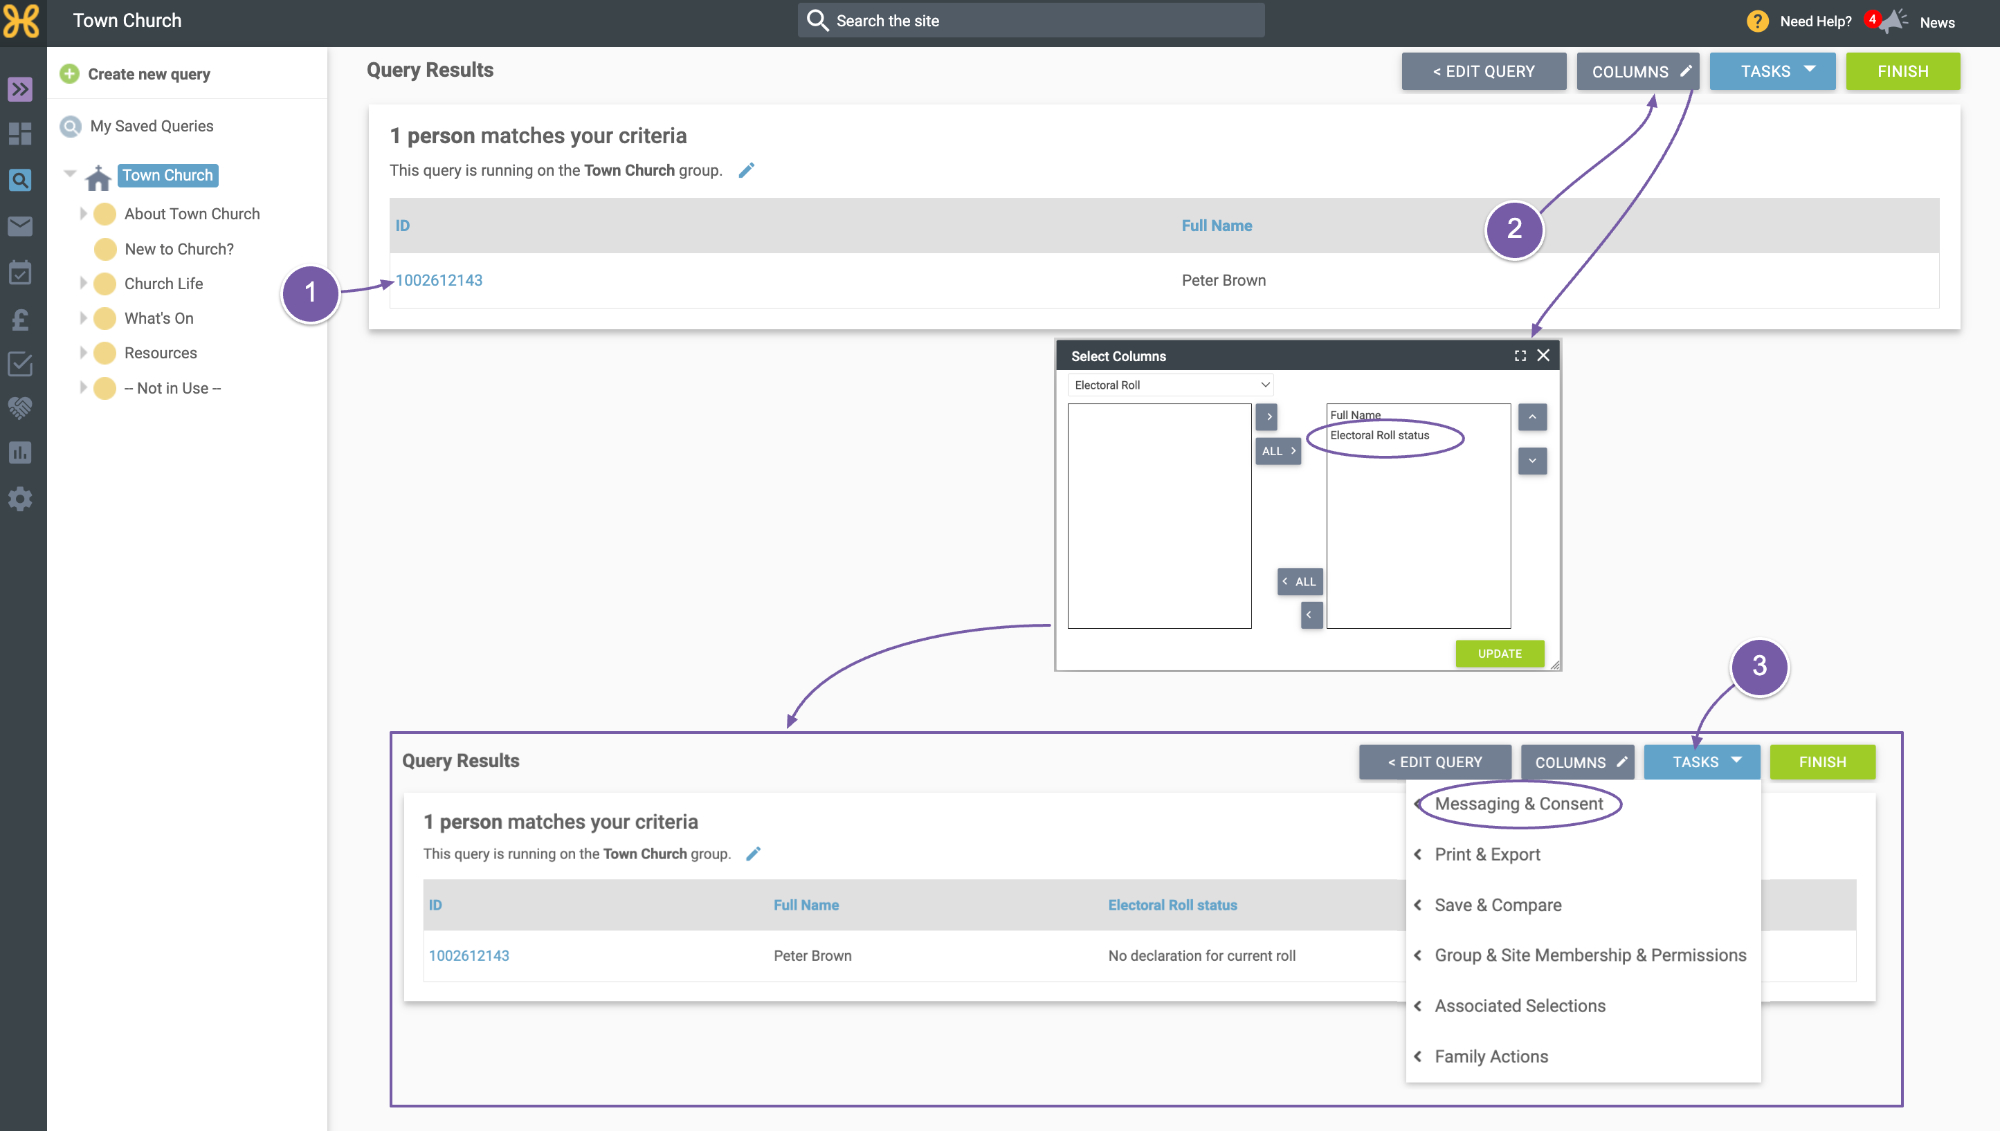This screenshot has width=2000, height=1131.
Task: Expand the About Town Church tree node
Action: point(83,214)
